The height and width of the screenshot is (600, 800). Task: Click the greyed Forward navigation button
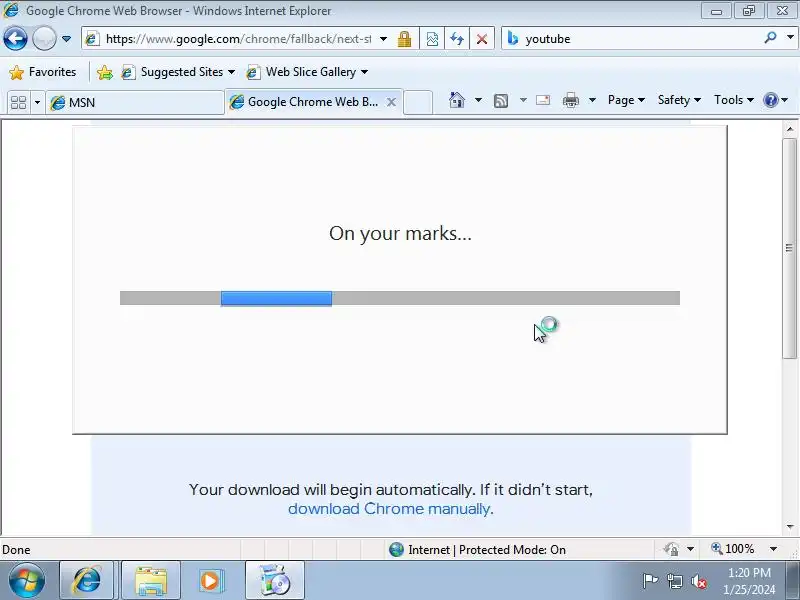click(44, 38)
